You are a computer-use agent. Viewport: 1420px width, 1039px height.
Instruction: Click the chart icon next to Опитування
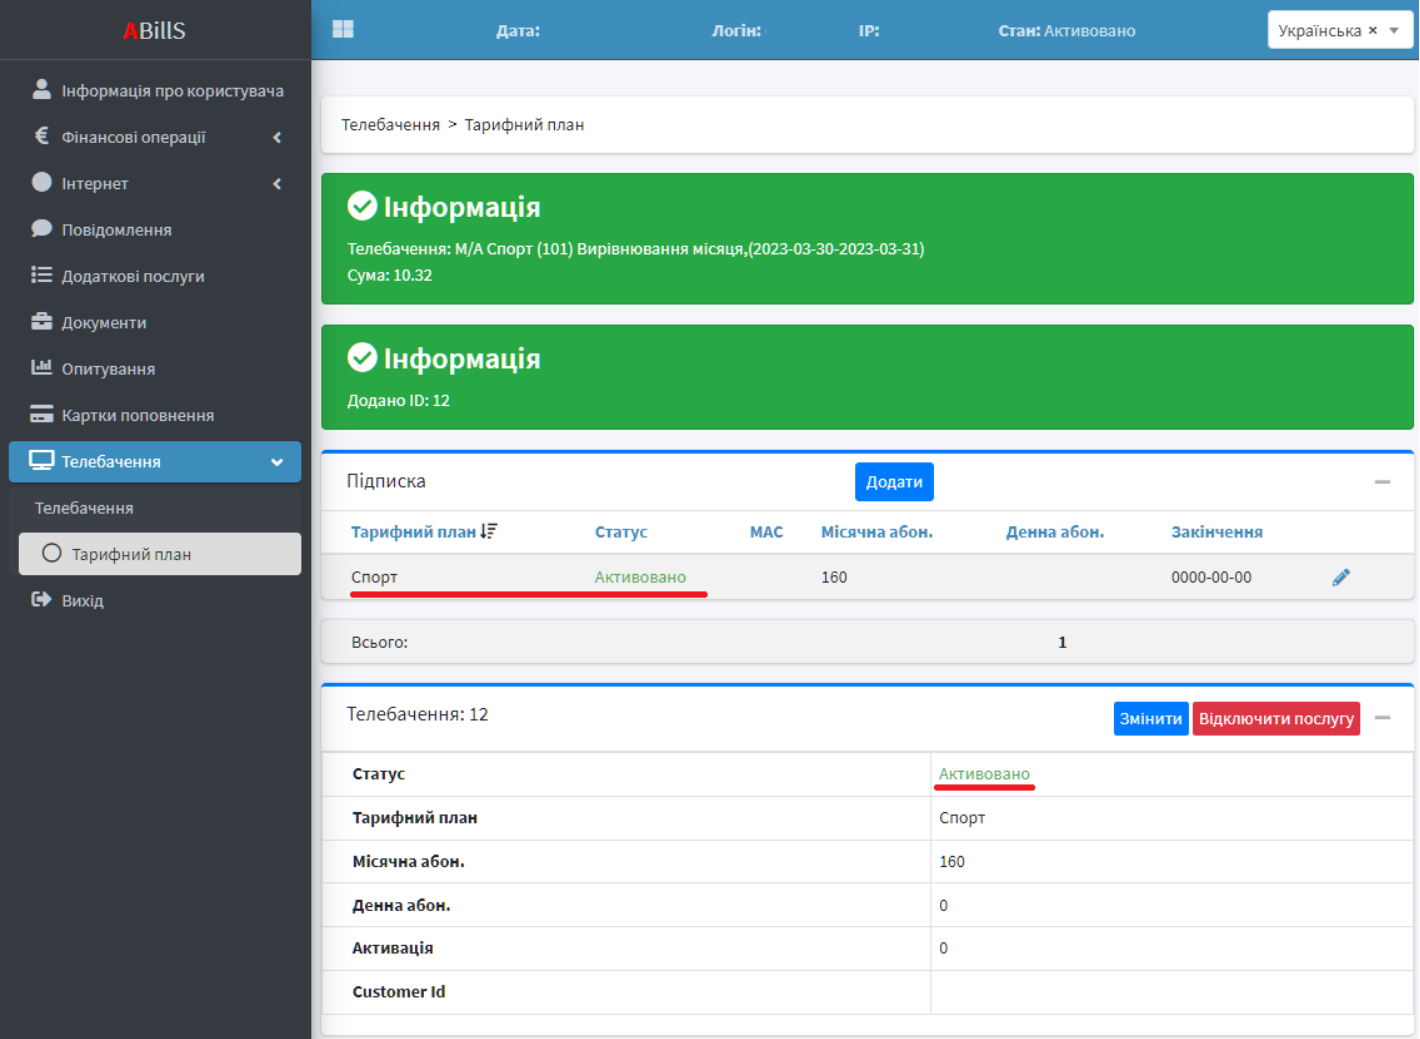[41, 368]
